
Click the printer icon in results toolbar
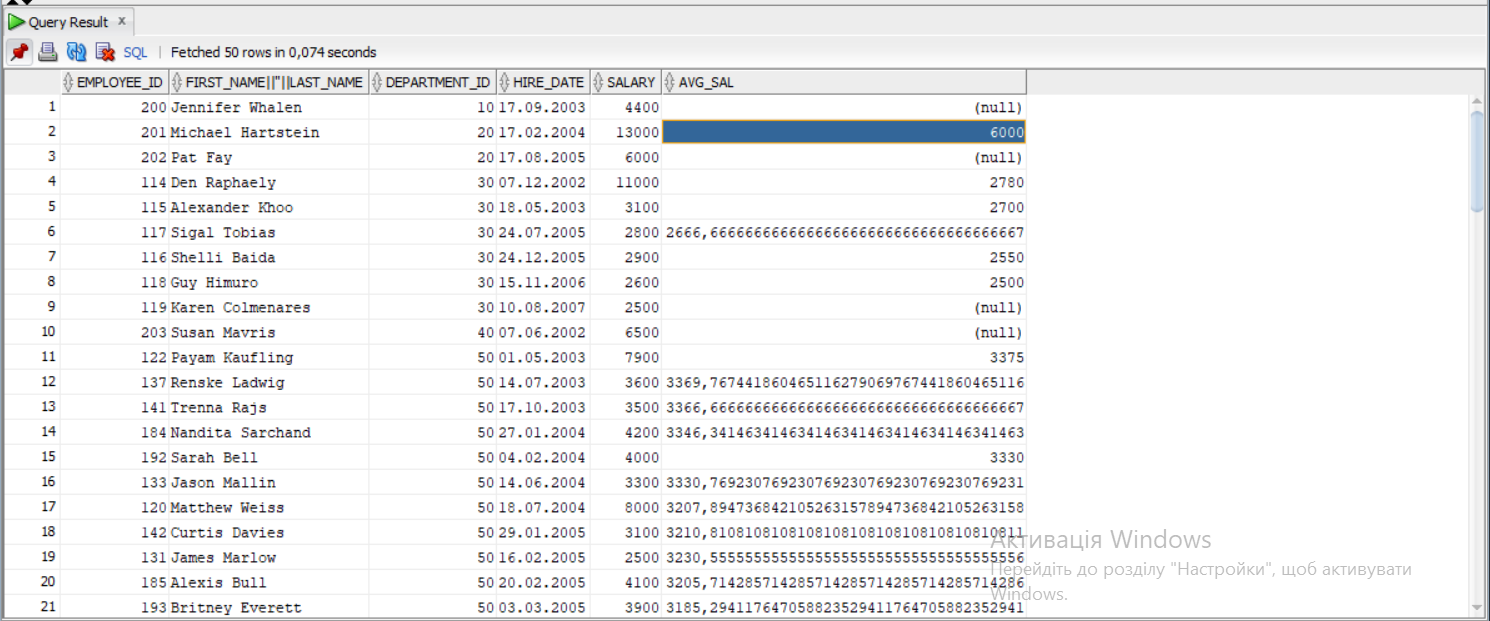pyautogui.click(x=48, y=52)
